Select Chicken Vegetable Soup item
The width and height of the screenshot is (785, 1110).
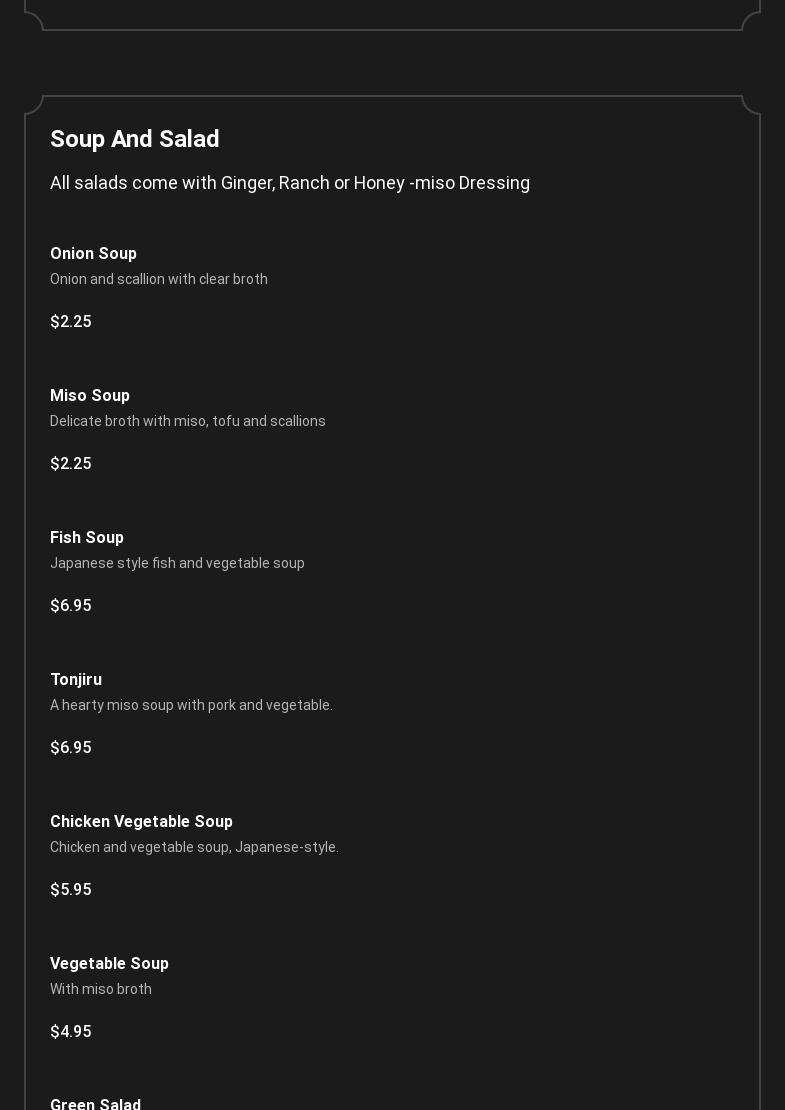pos(142,821)
